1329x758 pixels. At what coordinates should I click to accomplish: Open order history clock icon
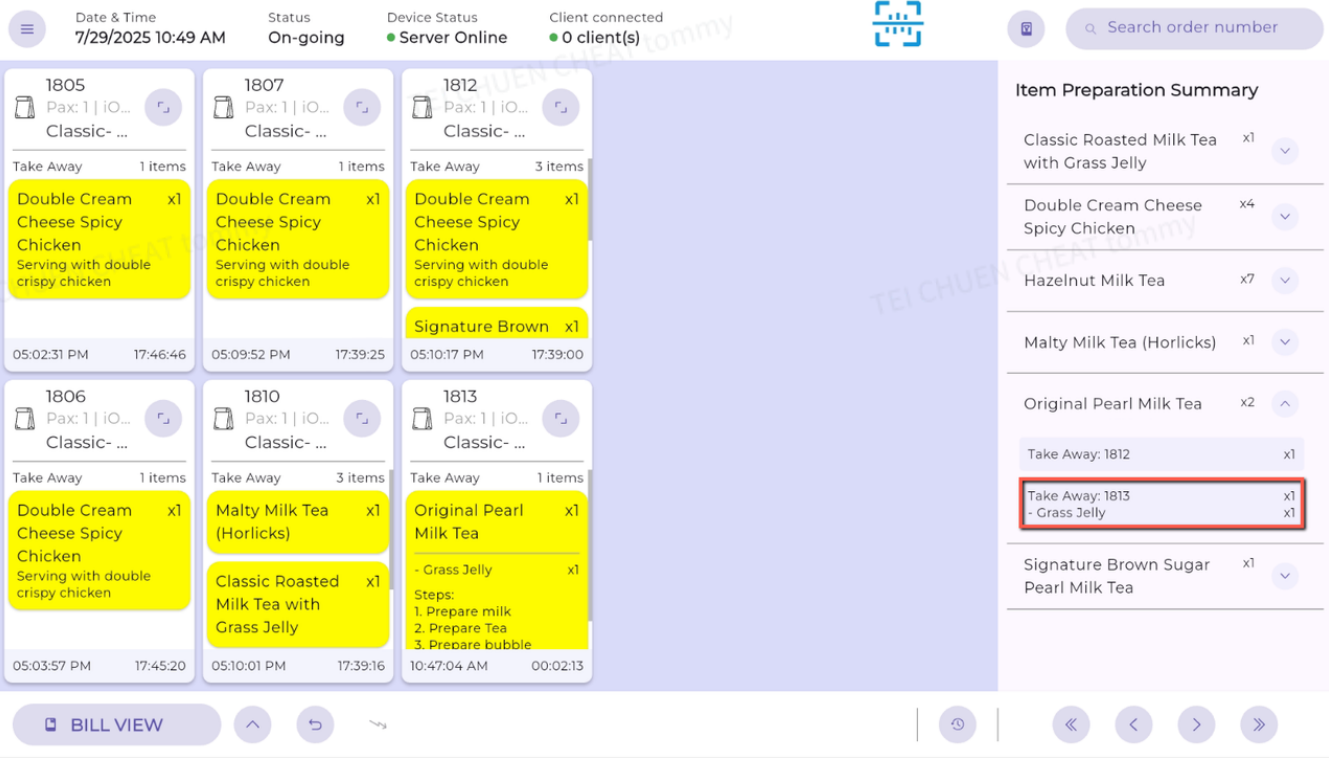pyautogui.click(x=957, y=725)
